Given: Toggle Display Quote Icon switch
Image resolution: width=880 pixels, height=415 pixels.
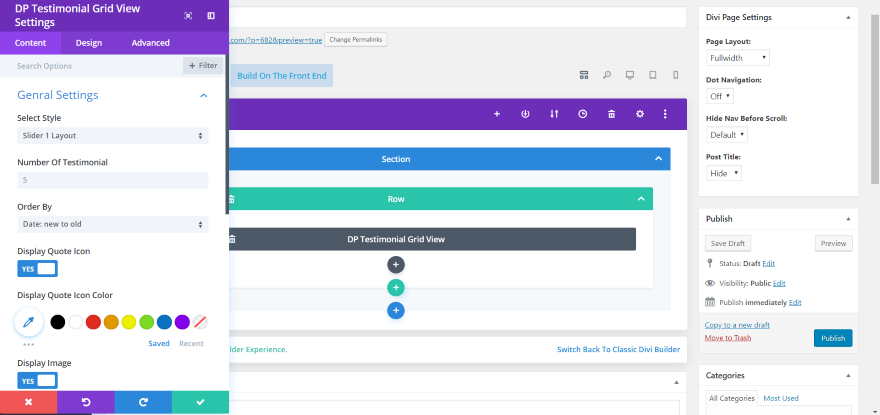Looking at the screenshot, I should 37,269.
